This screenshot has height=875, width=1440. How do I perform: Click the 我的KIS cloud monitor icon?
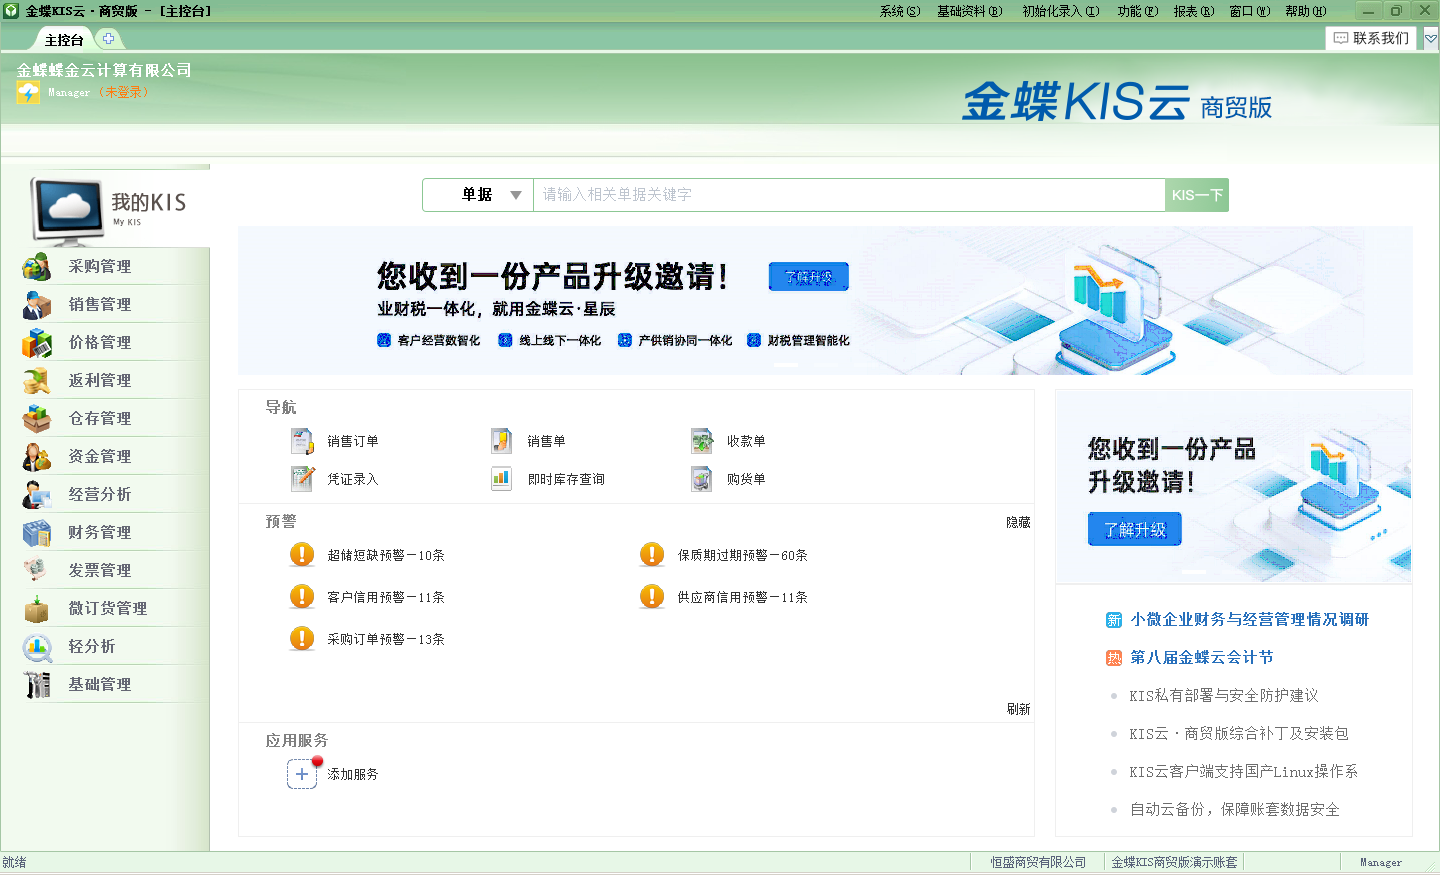(x=68, y=210)
